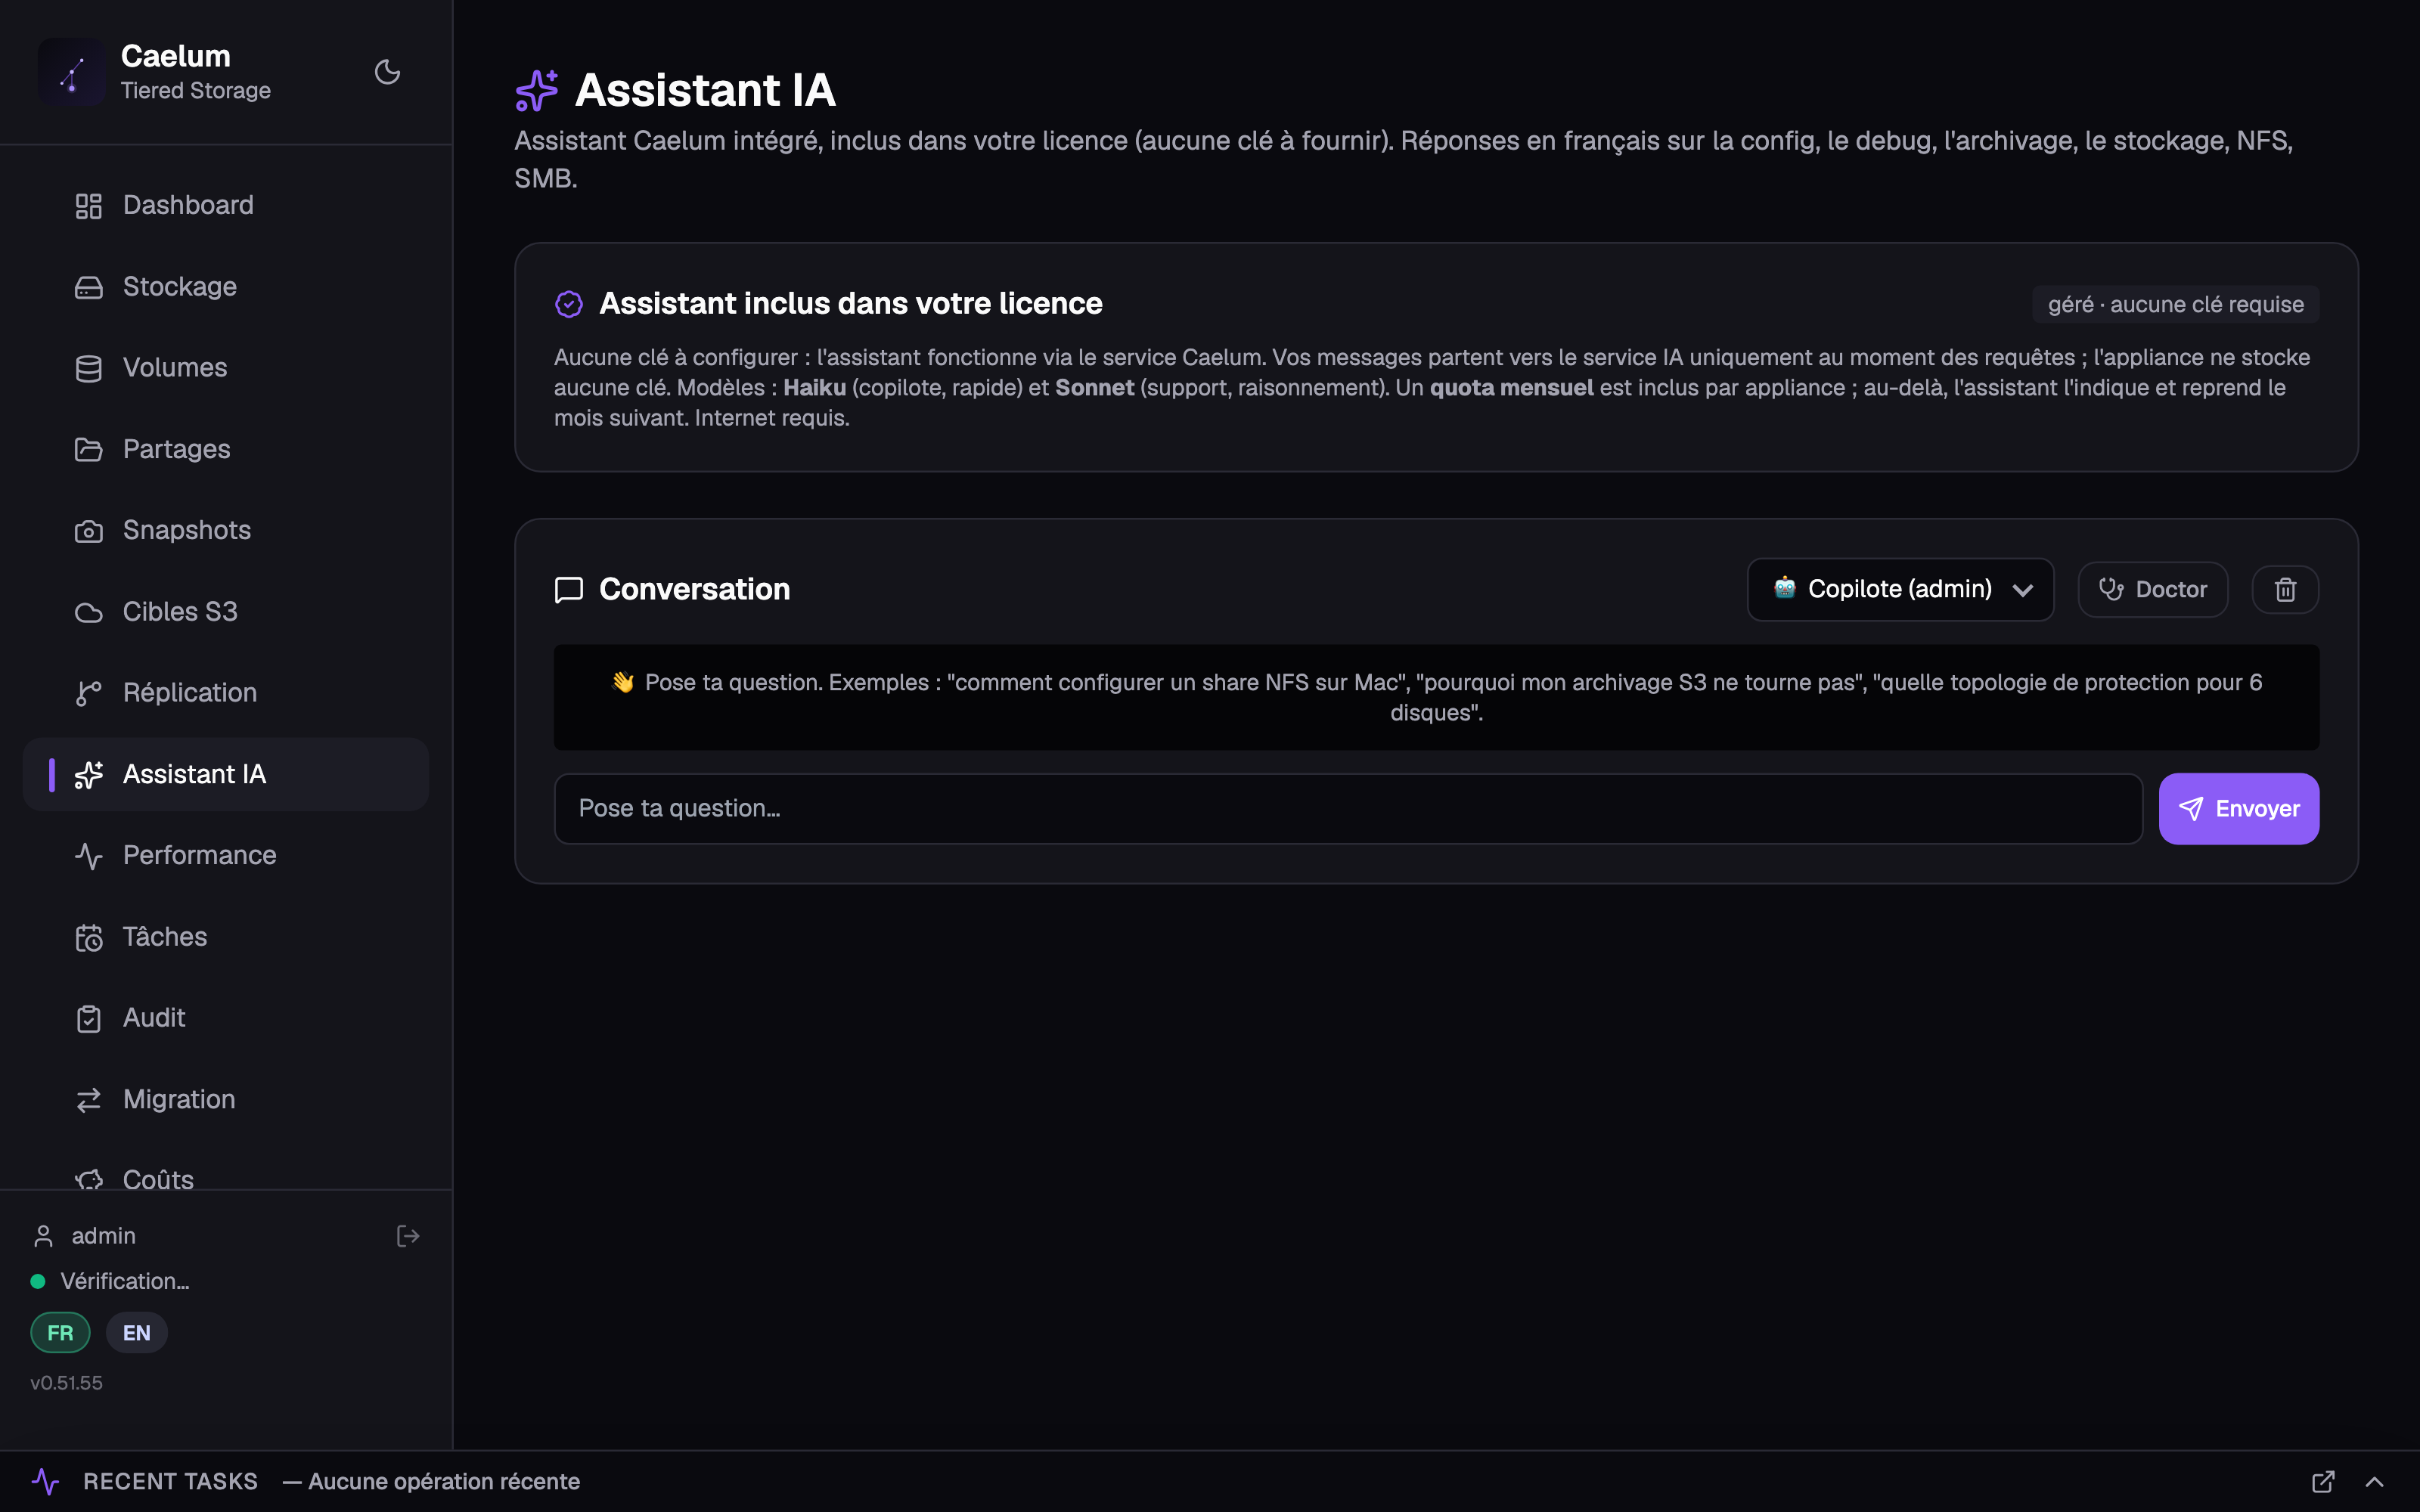Open Cibles S3 page
The image size is (2420, 1512).
point(226,612)
